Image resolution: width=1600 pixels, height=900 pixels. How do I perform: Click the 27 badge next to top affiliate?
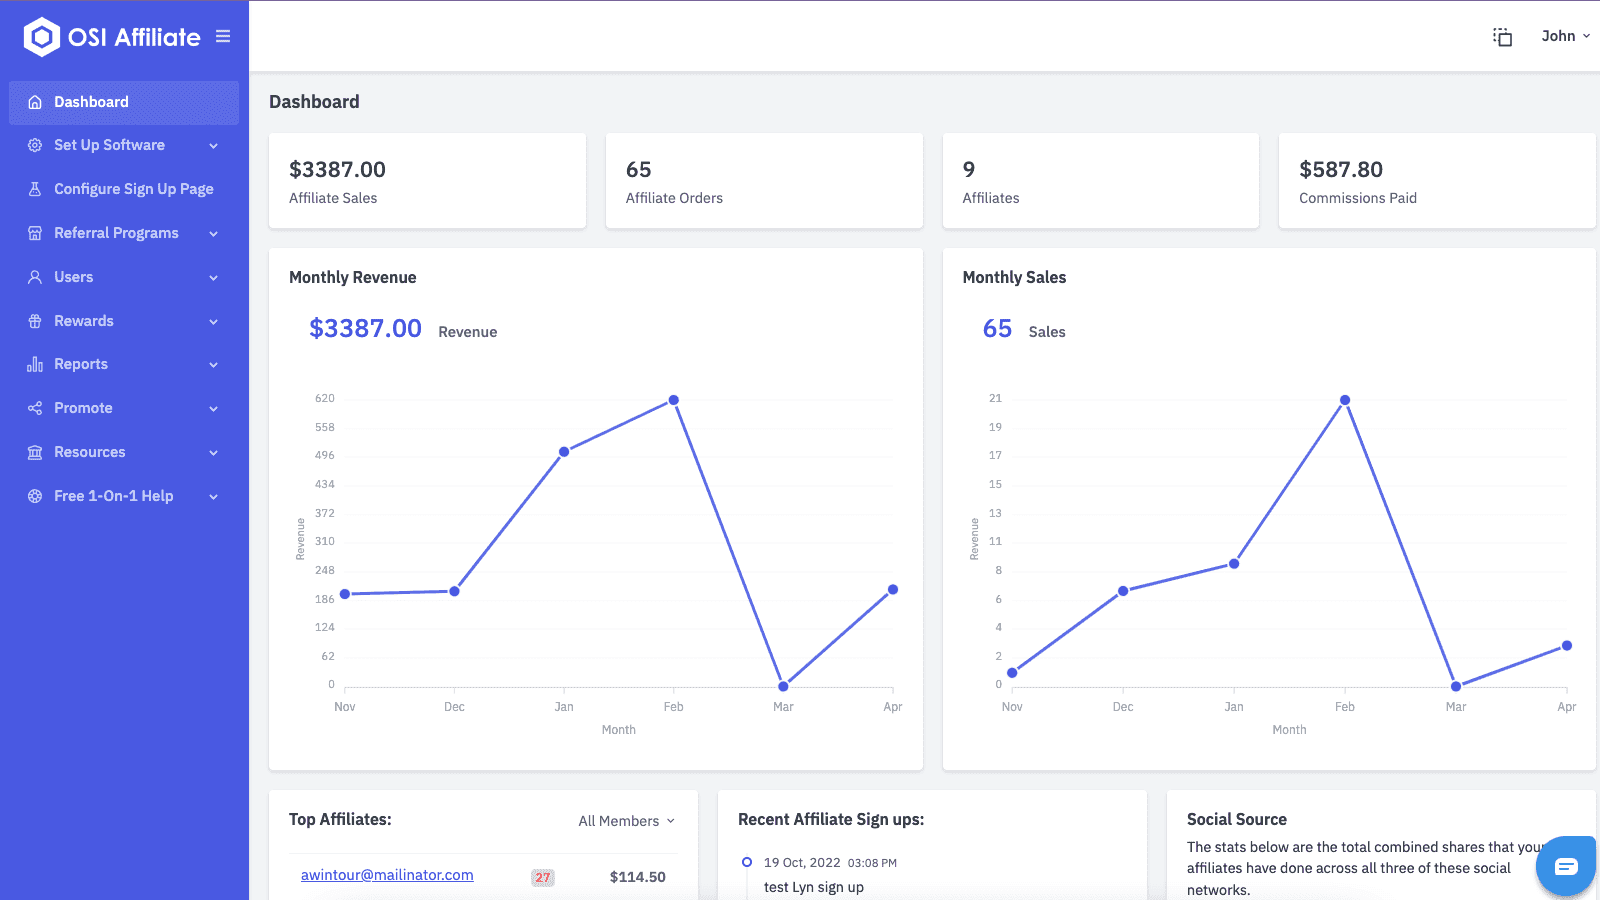(x=541, y=876)
